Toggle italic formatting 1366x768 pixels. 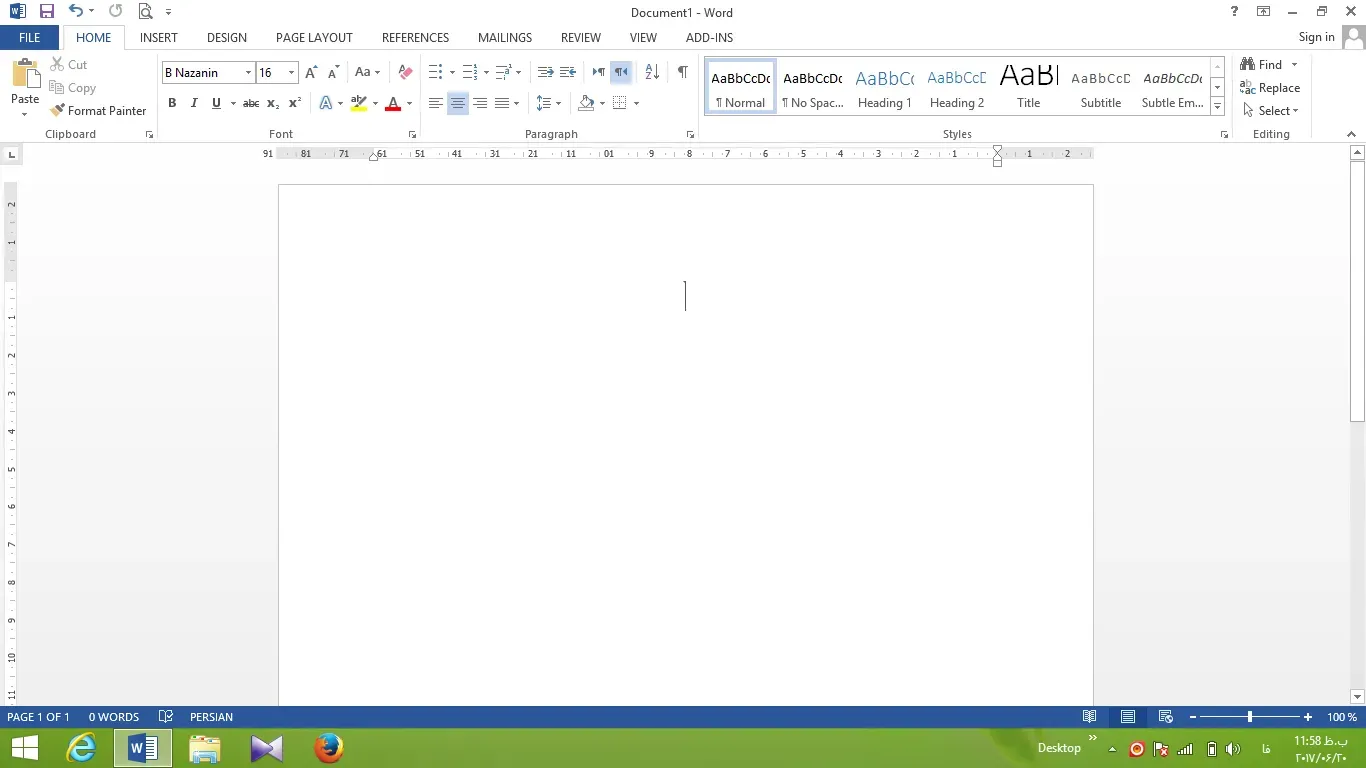click(x=194, y=103)
